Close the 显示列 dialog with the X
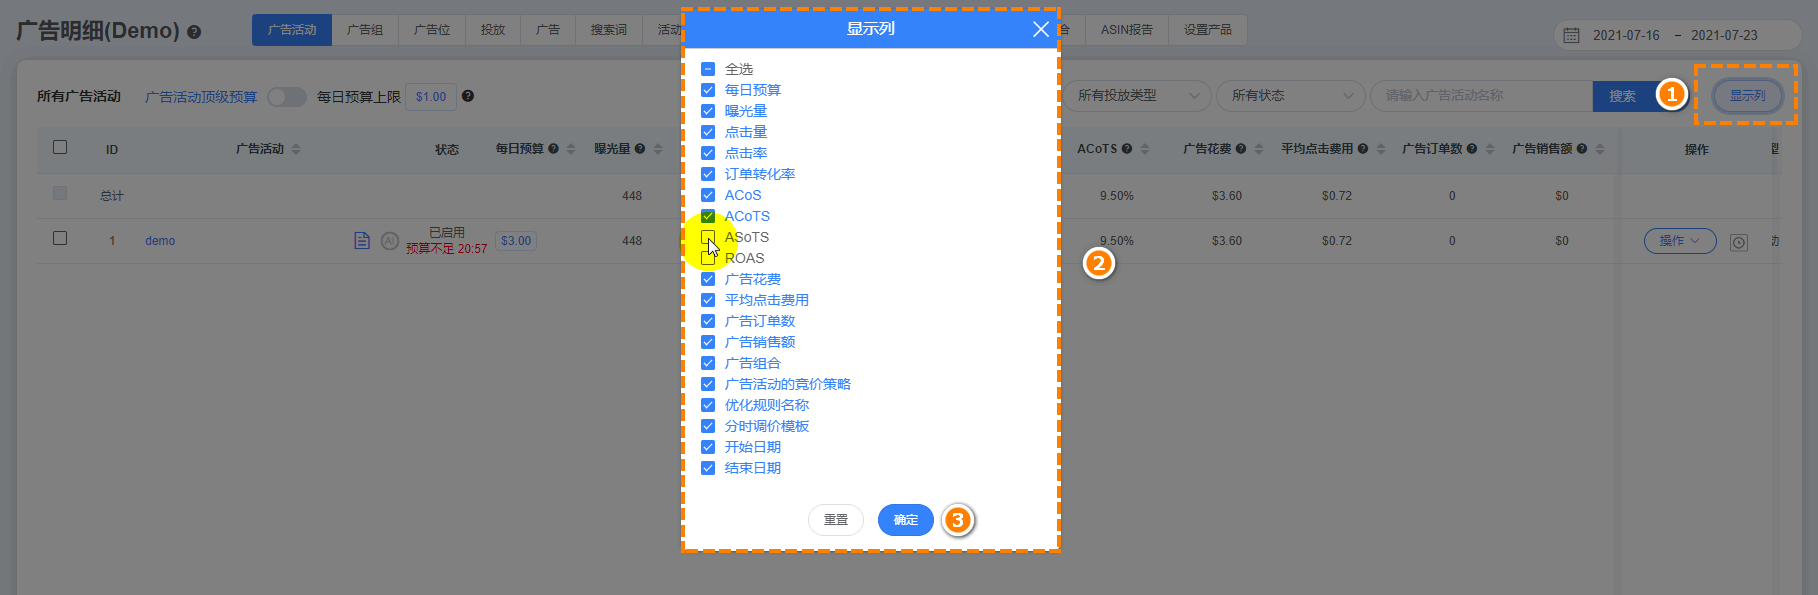1818x595 pixels. pyautogui.click(x=1041, y=29)
